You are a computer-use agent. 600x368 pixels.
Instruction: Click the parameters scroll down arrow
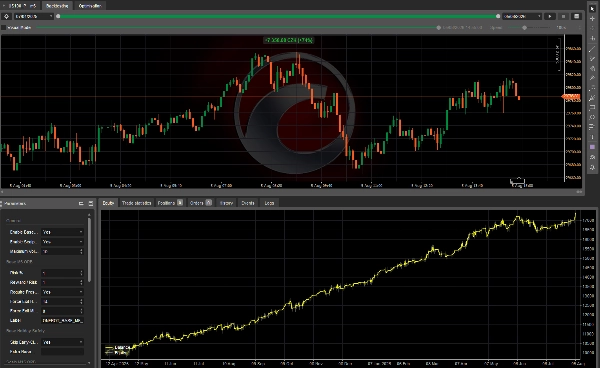pos(90,363)
